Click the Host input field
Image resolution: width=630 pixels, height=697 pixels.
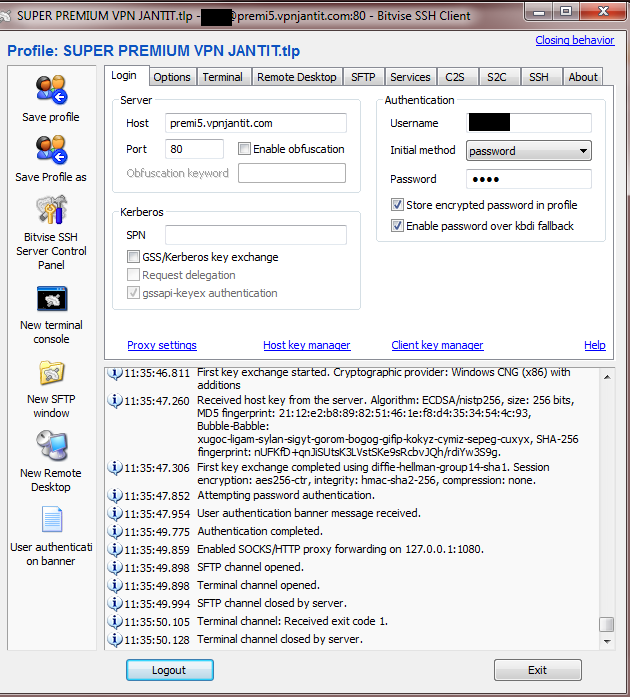[x=256, y=123]
